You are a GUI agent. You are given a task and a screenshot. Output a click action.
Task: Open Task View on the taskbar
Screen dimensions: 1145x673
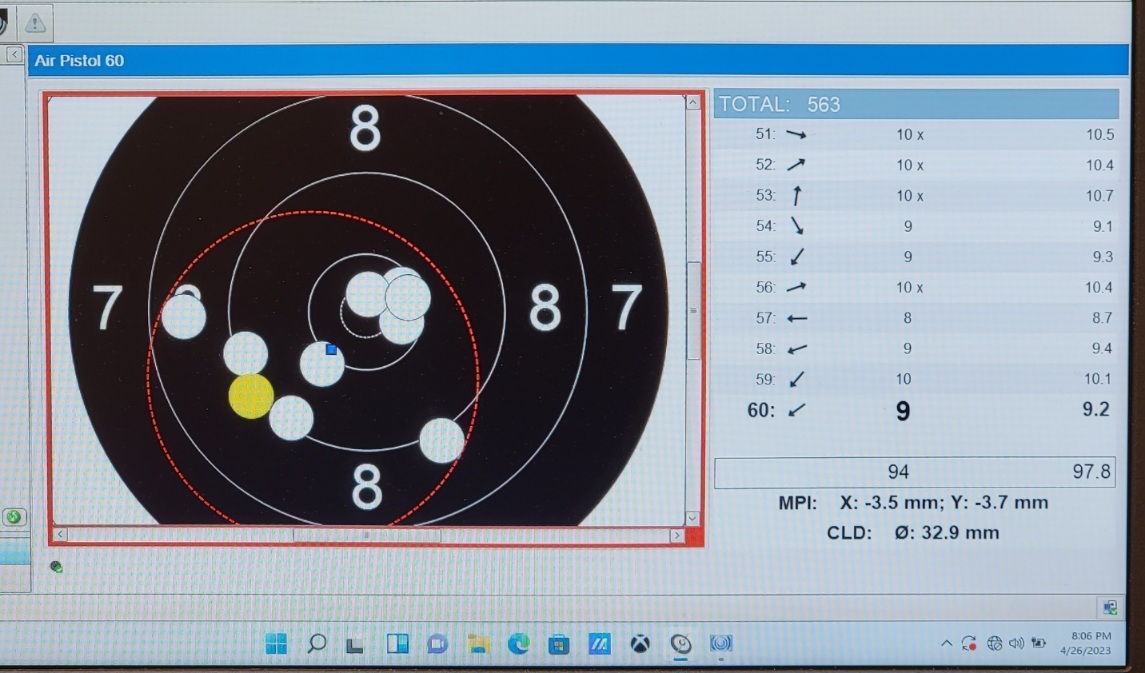pyautogui.click(x=355, y=645)
